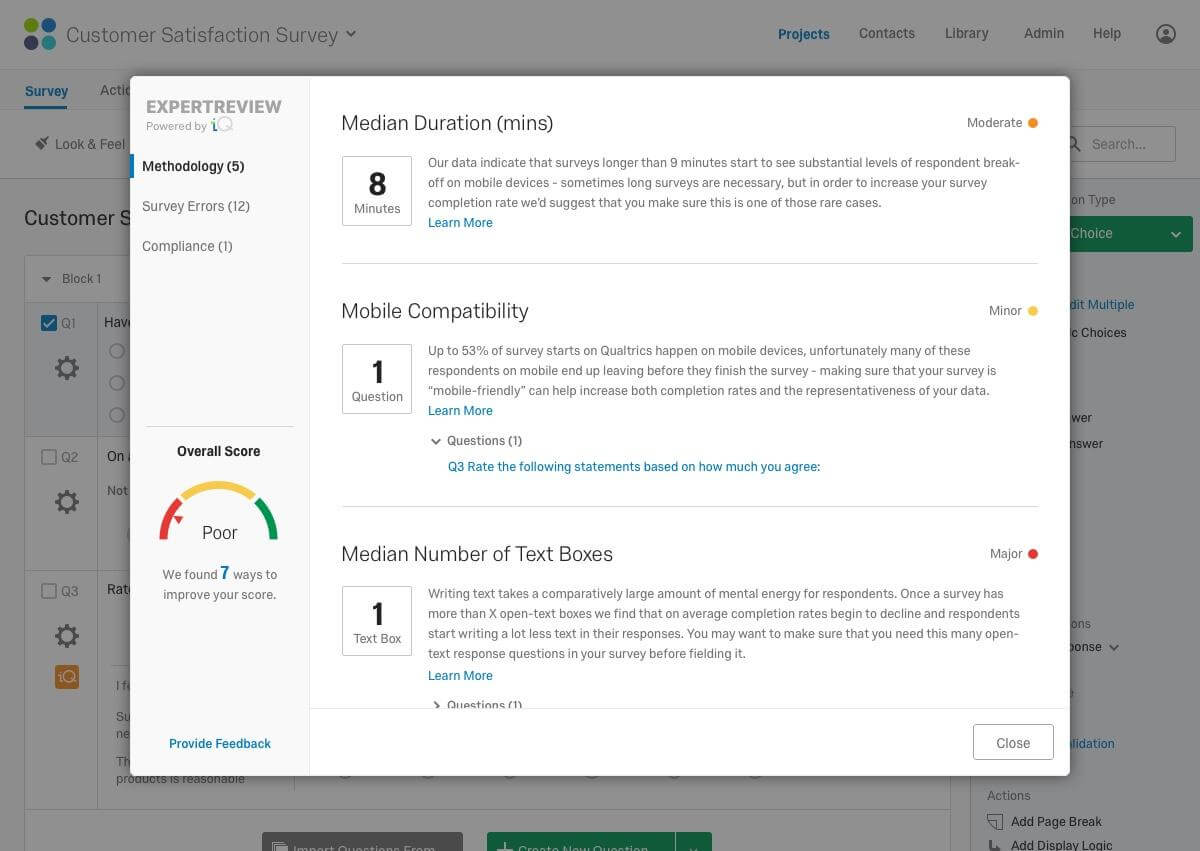This screenshot has height=851, width=1200.
Task: Click the orange iQ icon on Q3
Action: [x=67, y=677]
